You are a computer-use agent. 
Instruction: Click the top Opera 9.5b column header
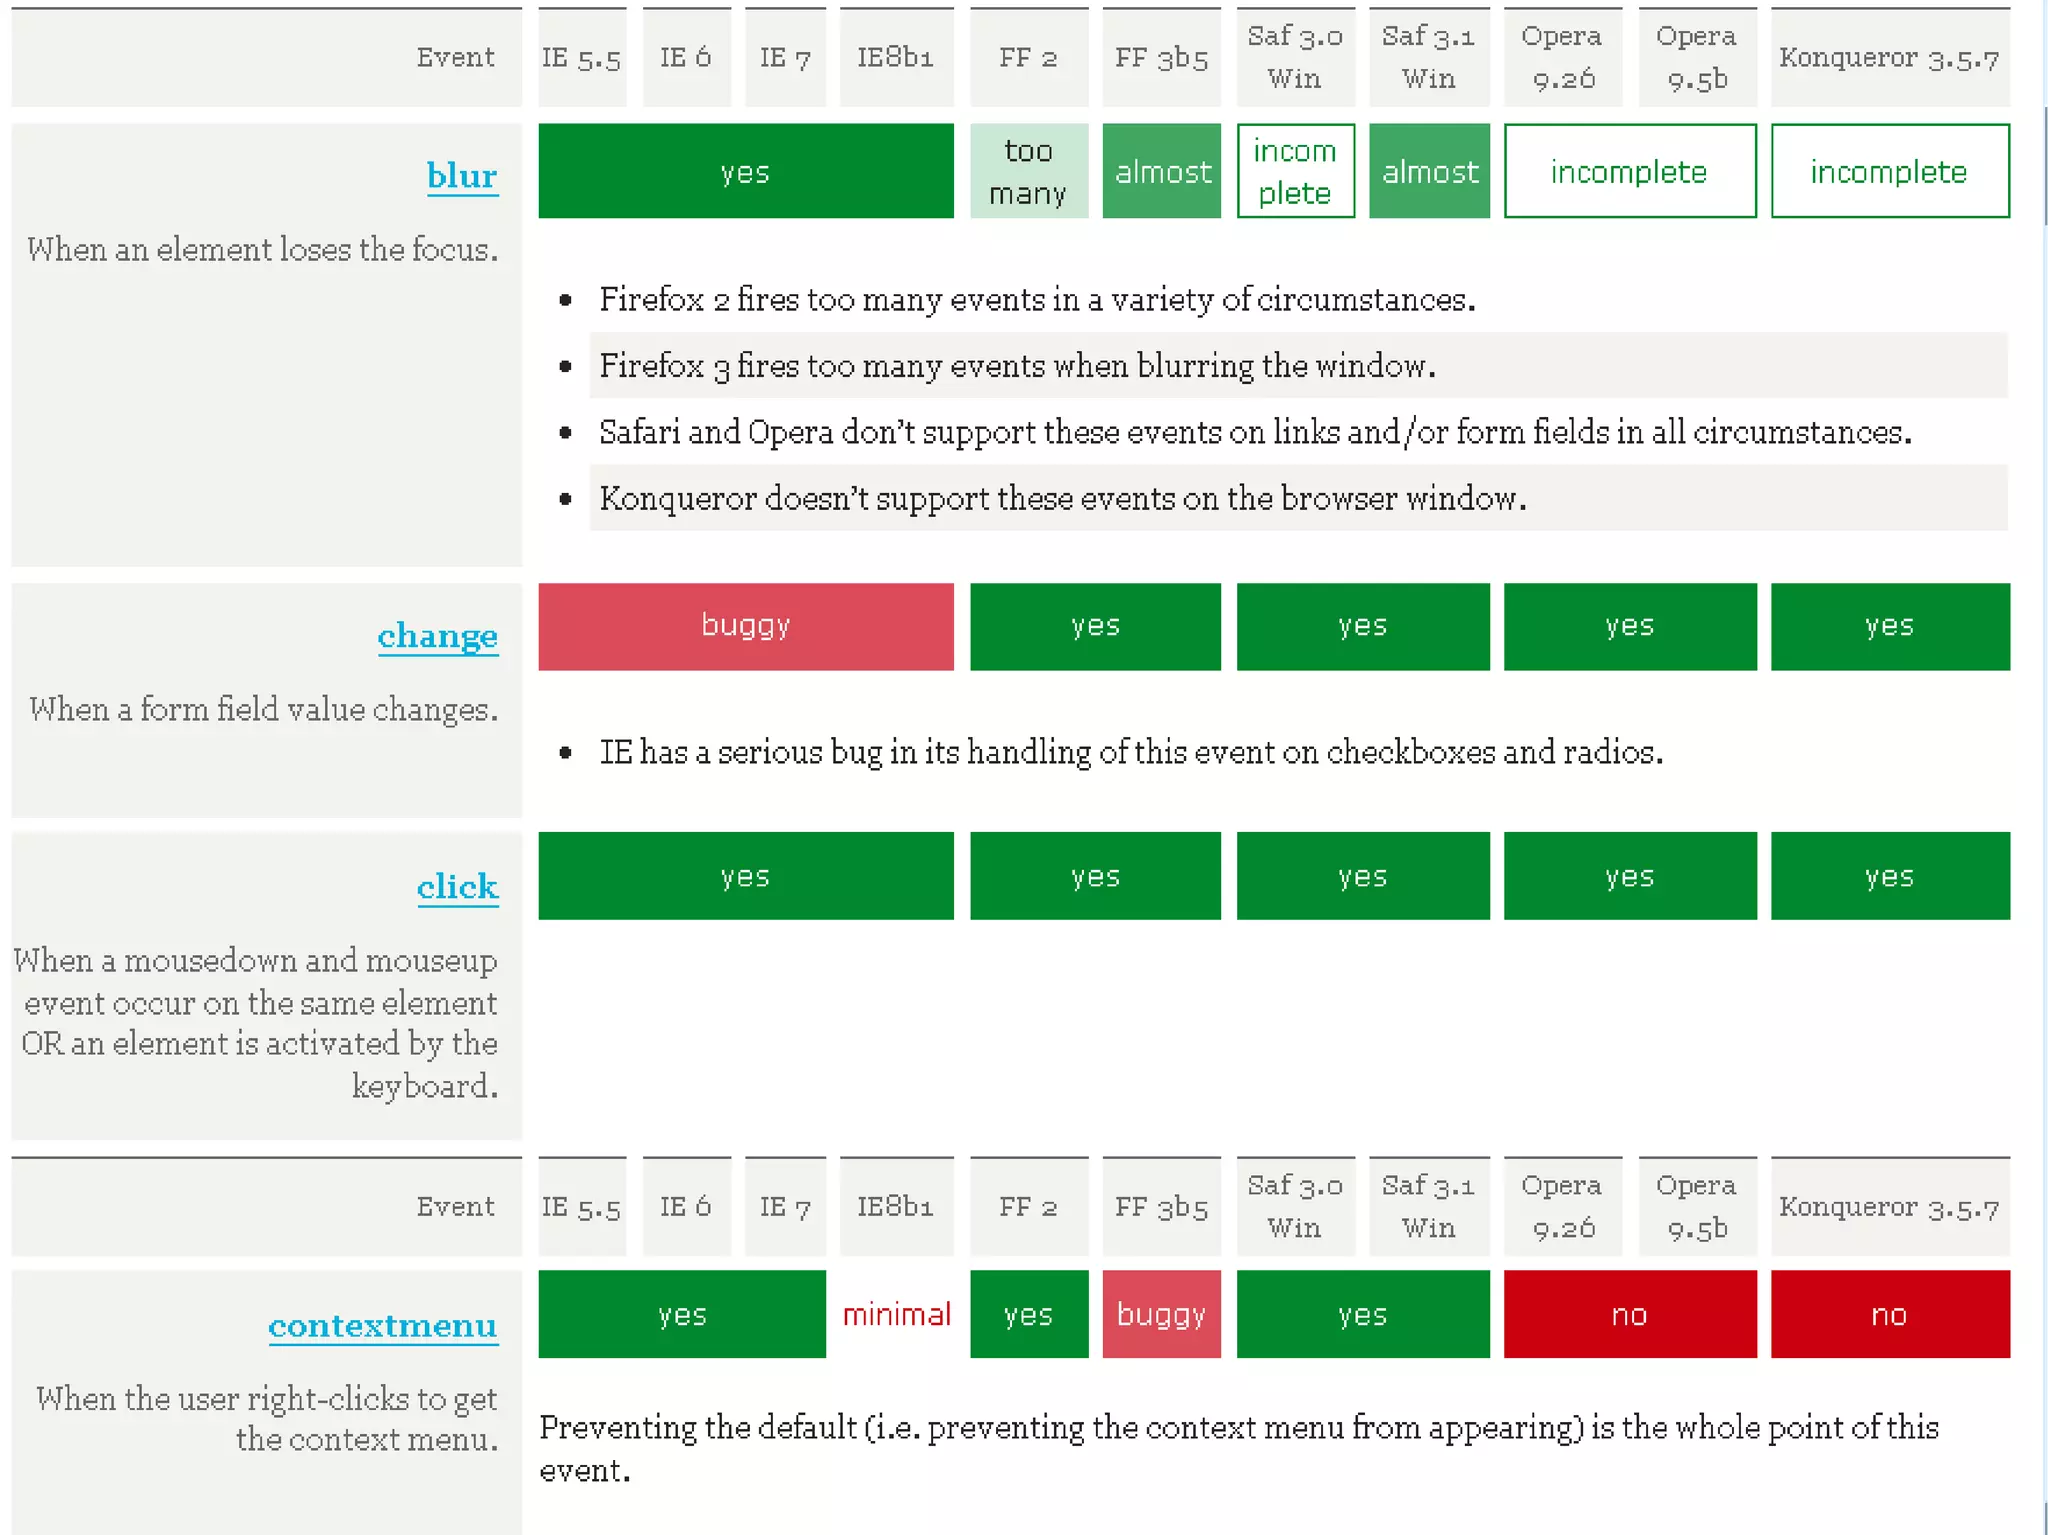tap(1696, 58)
